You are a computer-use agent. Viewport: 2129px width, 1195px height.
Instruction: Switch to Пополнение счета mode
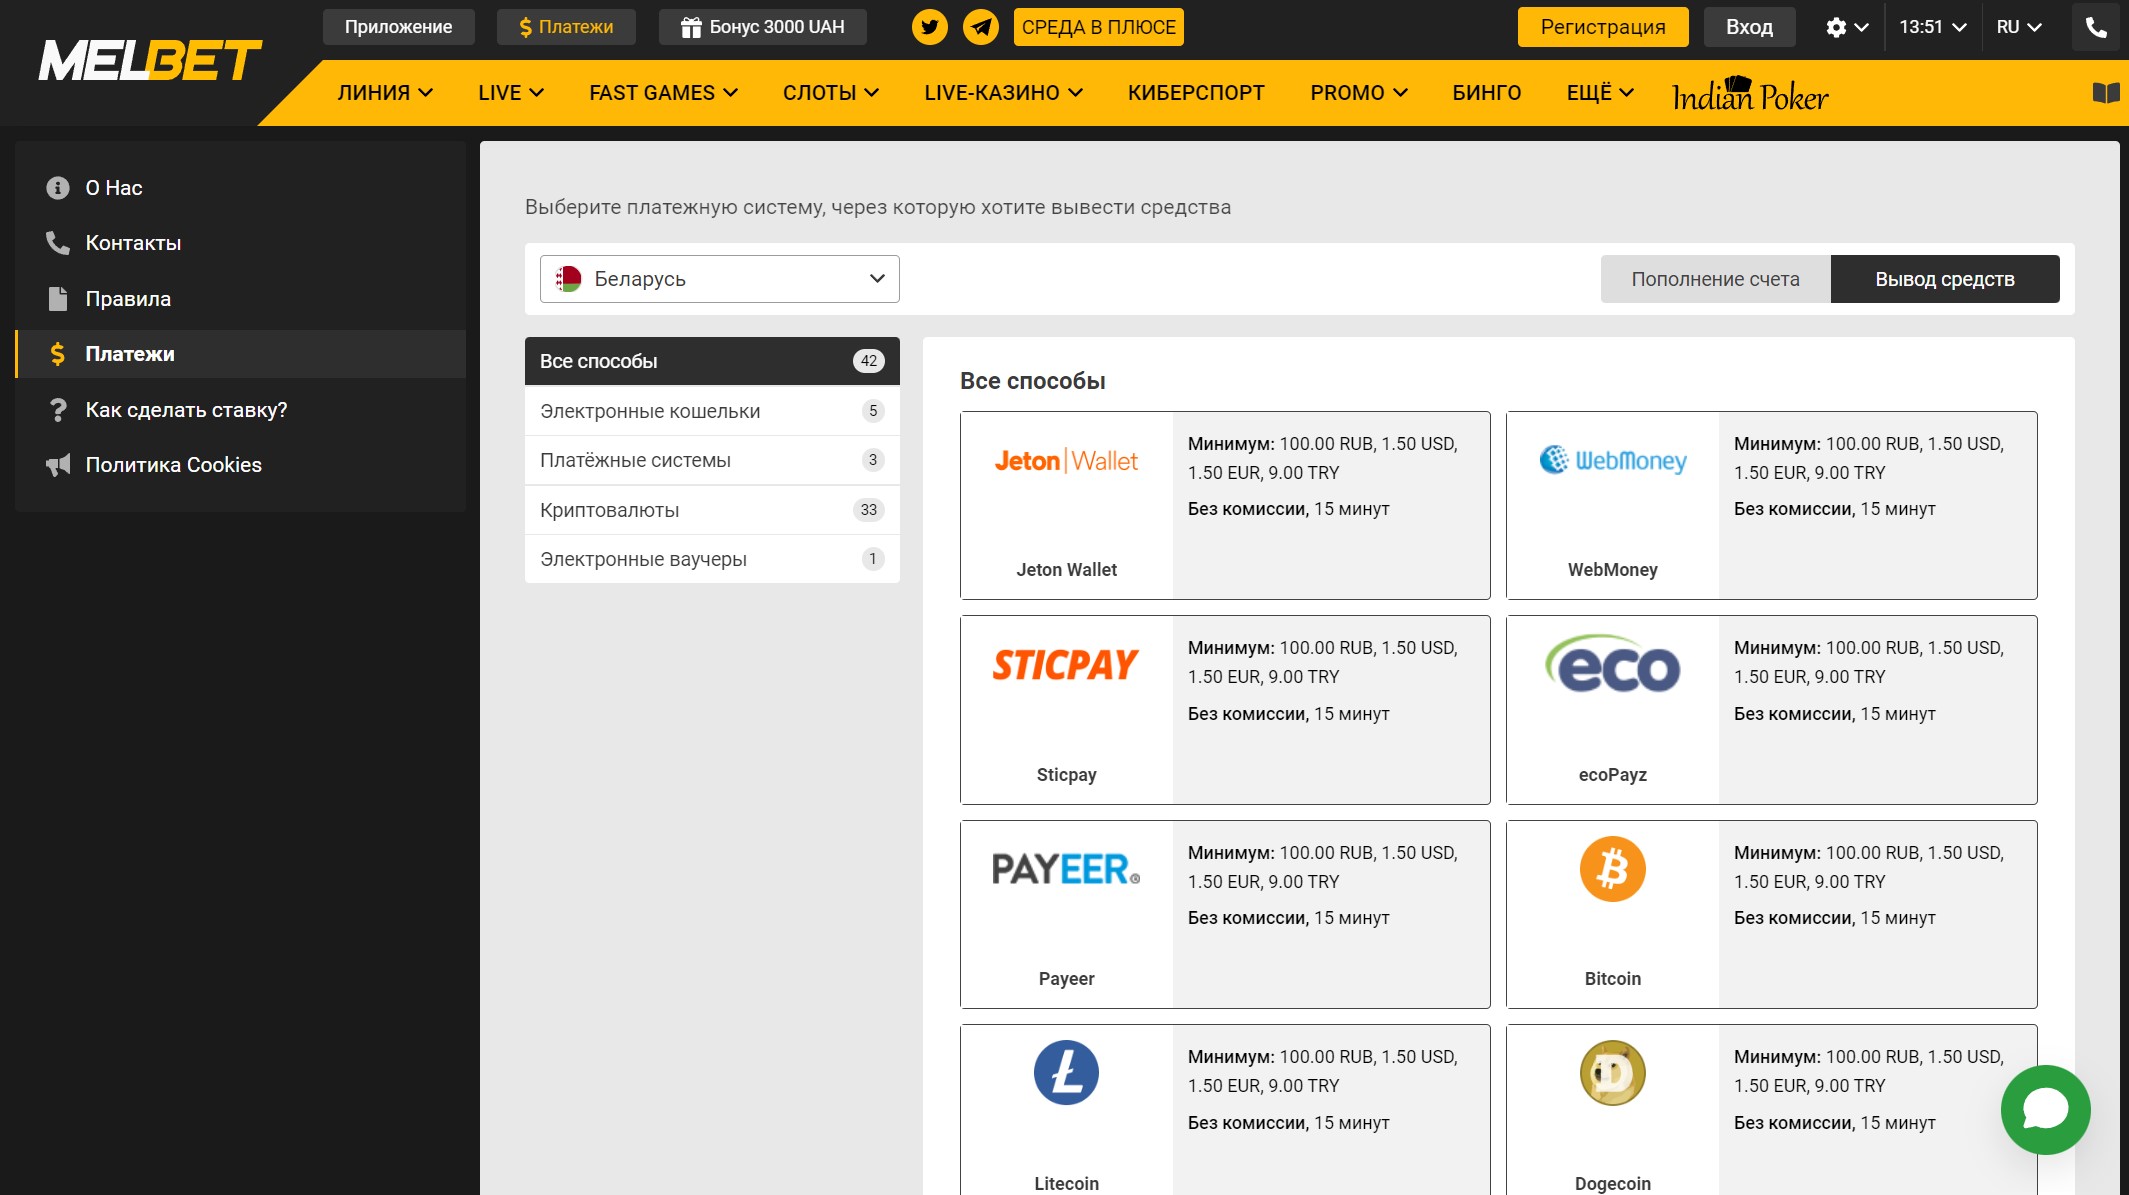click(x=1715, y=279)
